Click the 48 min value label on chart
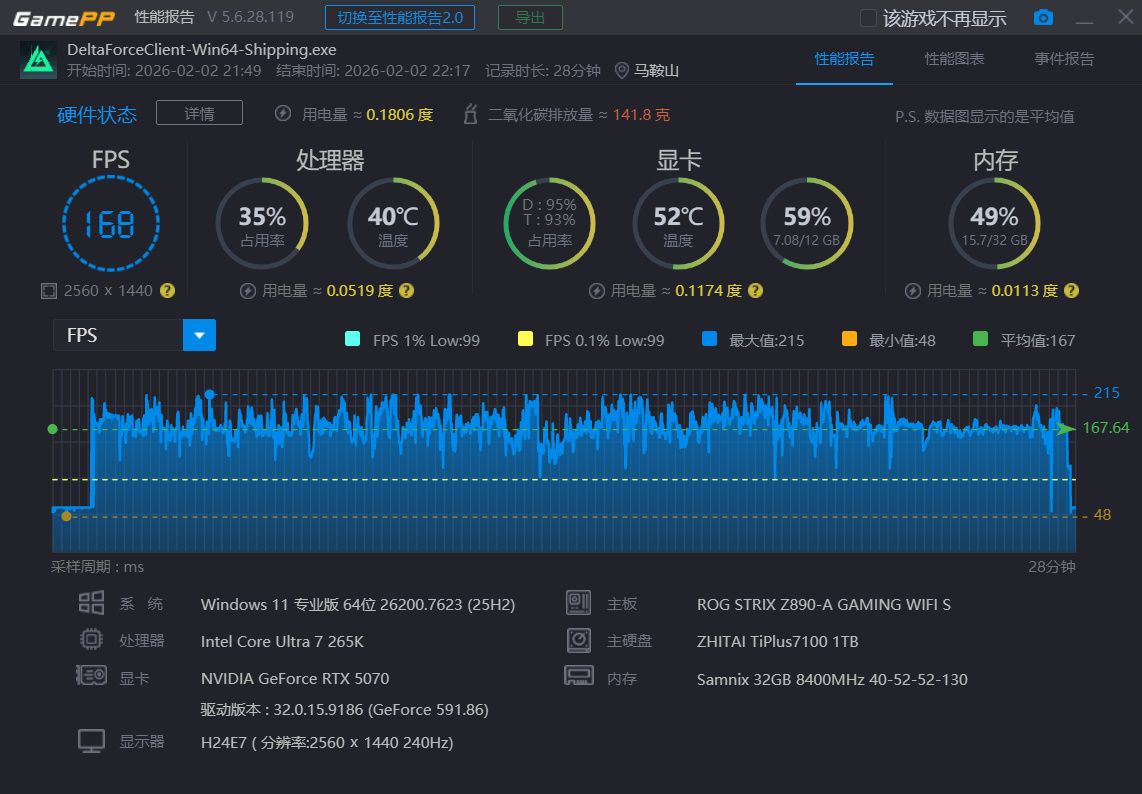Image resolution: width=1142 pixels, height=794 pixels. (1102, 515)
